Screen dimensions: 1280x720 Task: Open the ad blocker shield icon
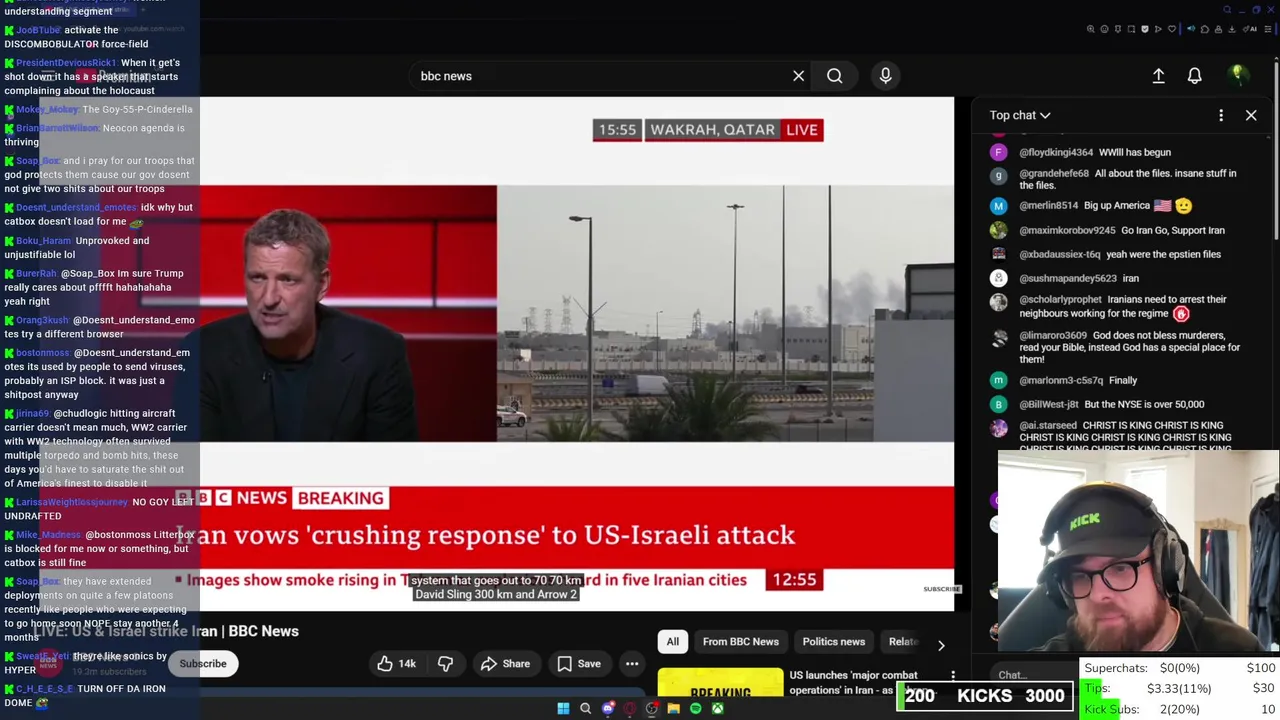pos(1145,29)
